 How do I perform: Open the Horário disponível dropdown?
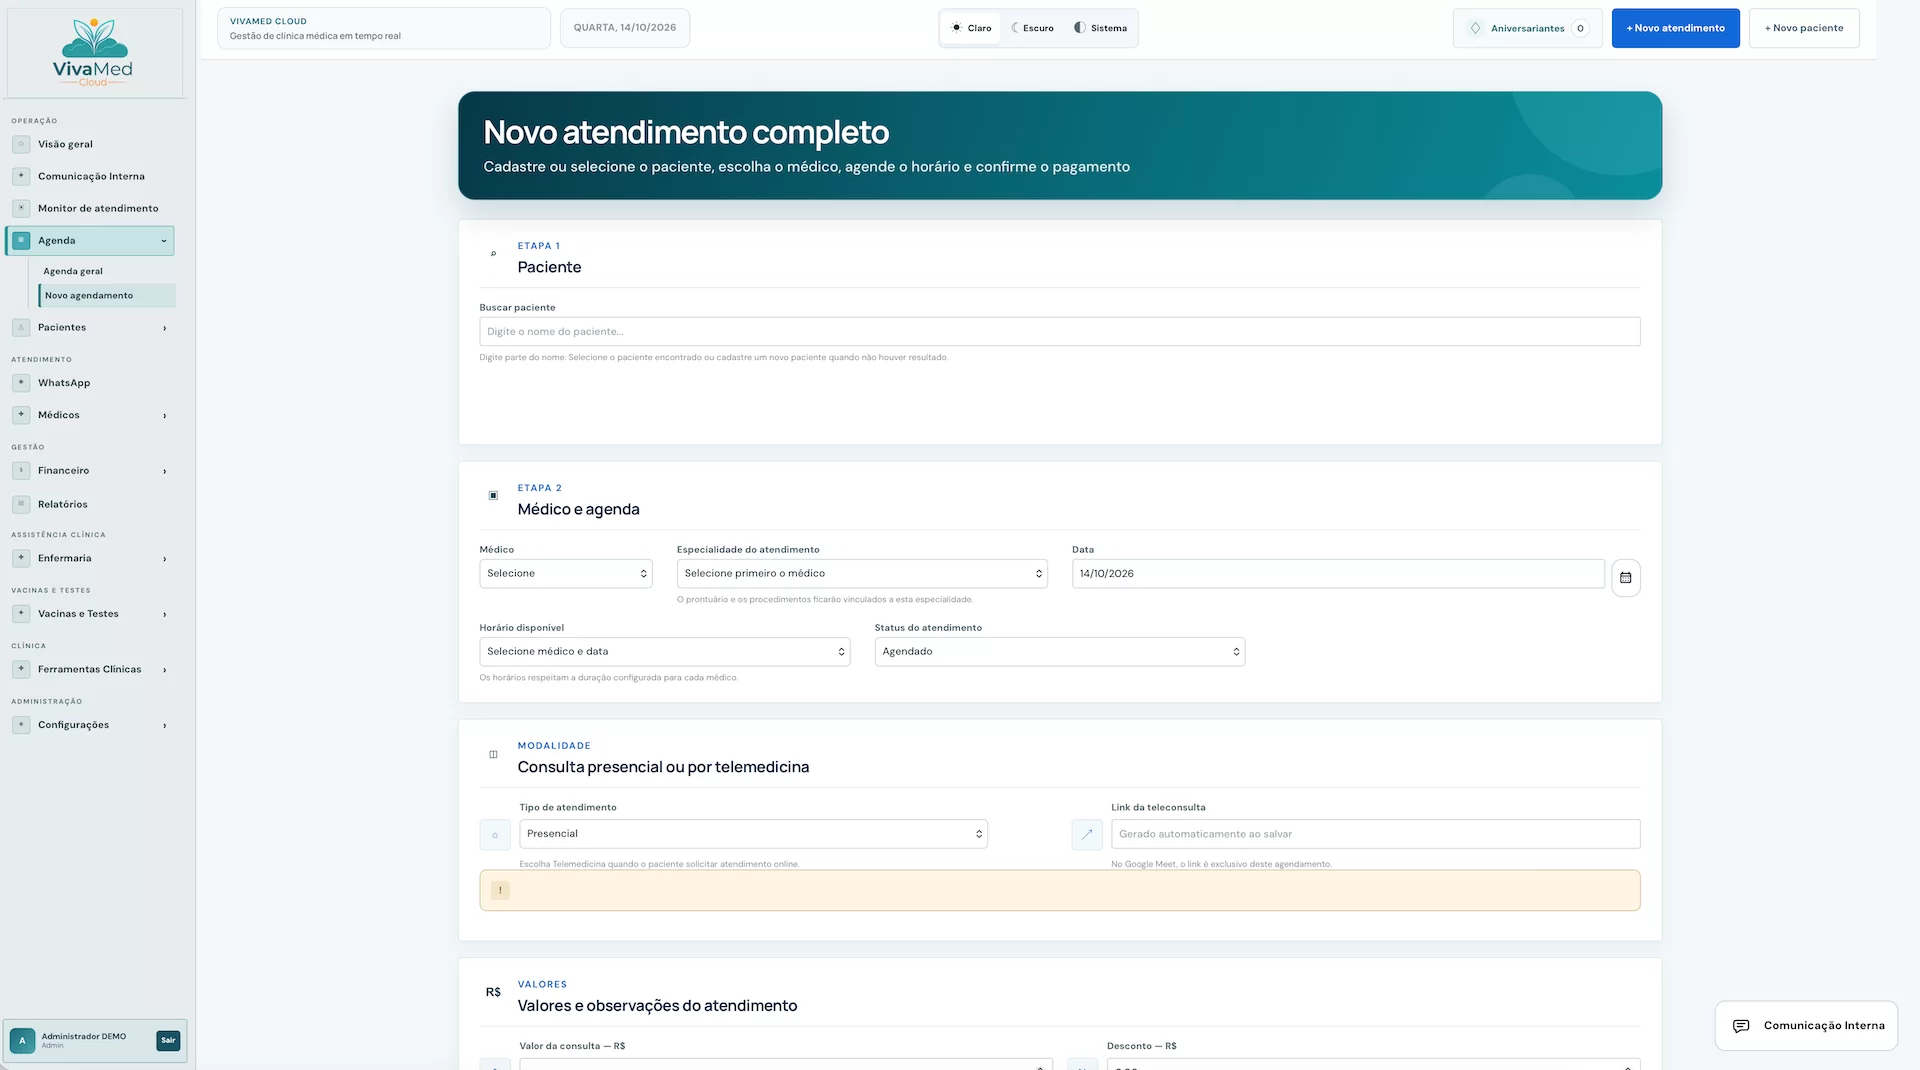[665, 652]
